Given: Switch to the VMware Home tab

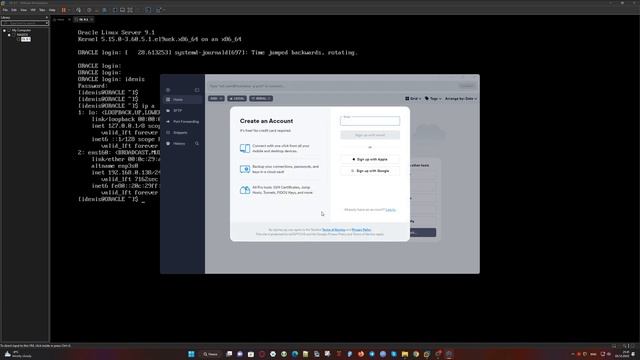Looking at the screenshot, I should pyautogui.click(x=61, y=20).
